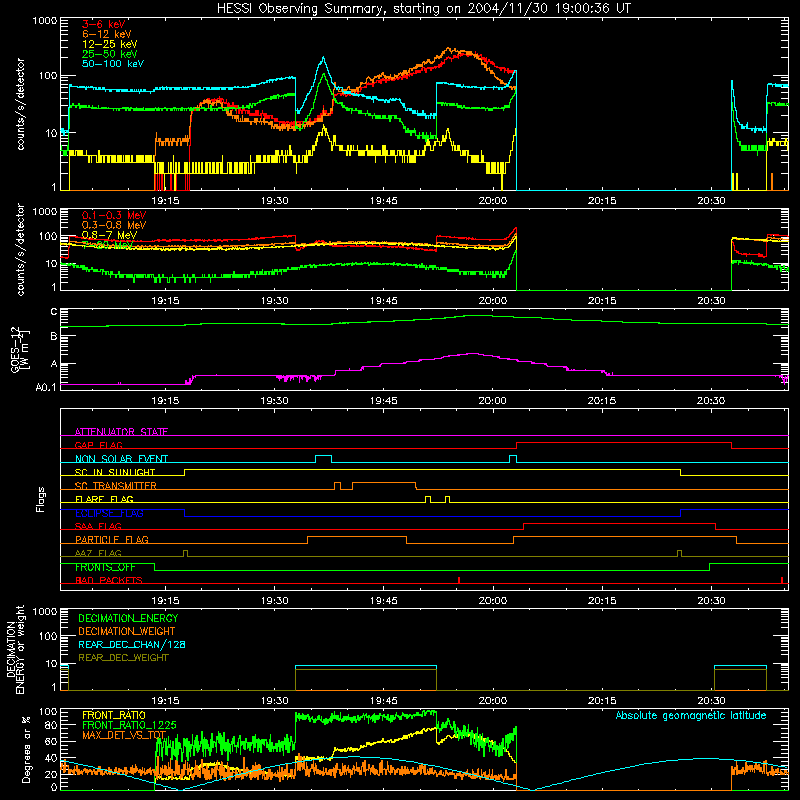Click the SAA_FLAG label
800x800 pixels.
coord(98,526)
